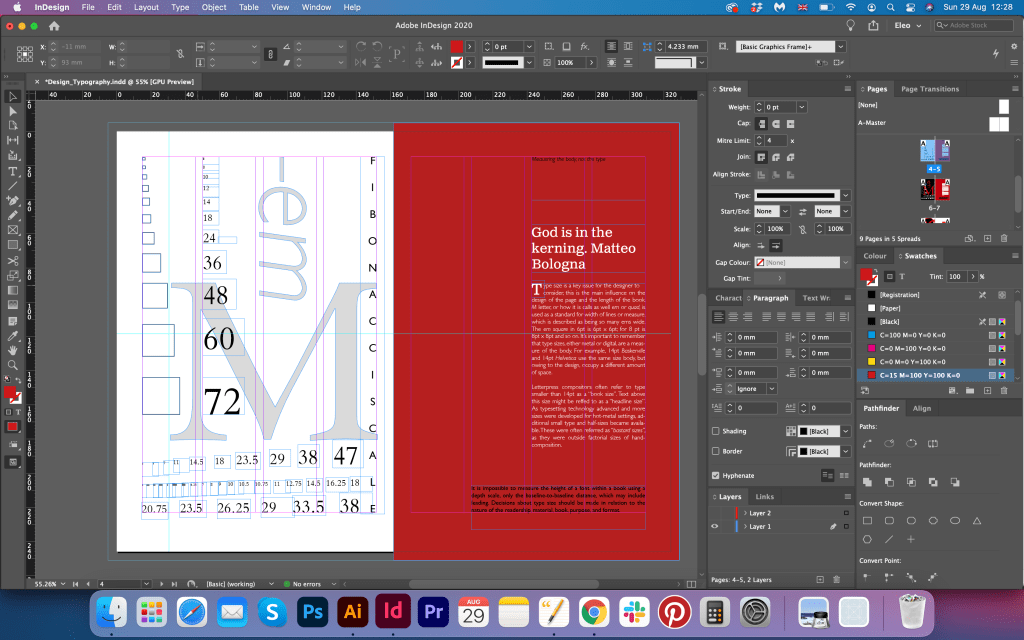The image size is (1024, 640).
Task: Create new page in Pages panel
Action: tap(987, 239)
